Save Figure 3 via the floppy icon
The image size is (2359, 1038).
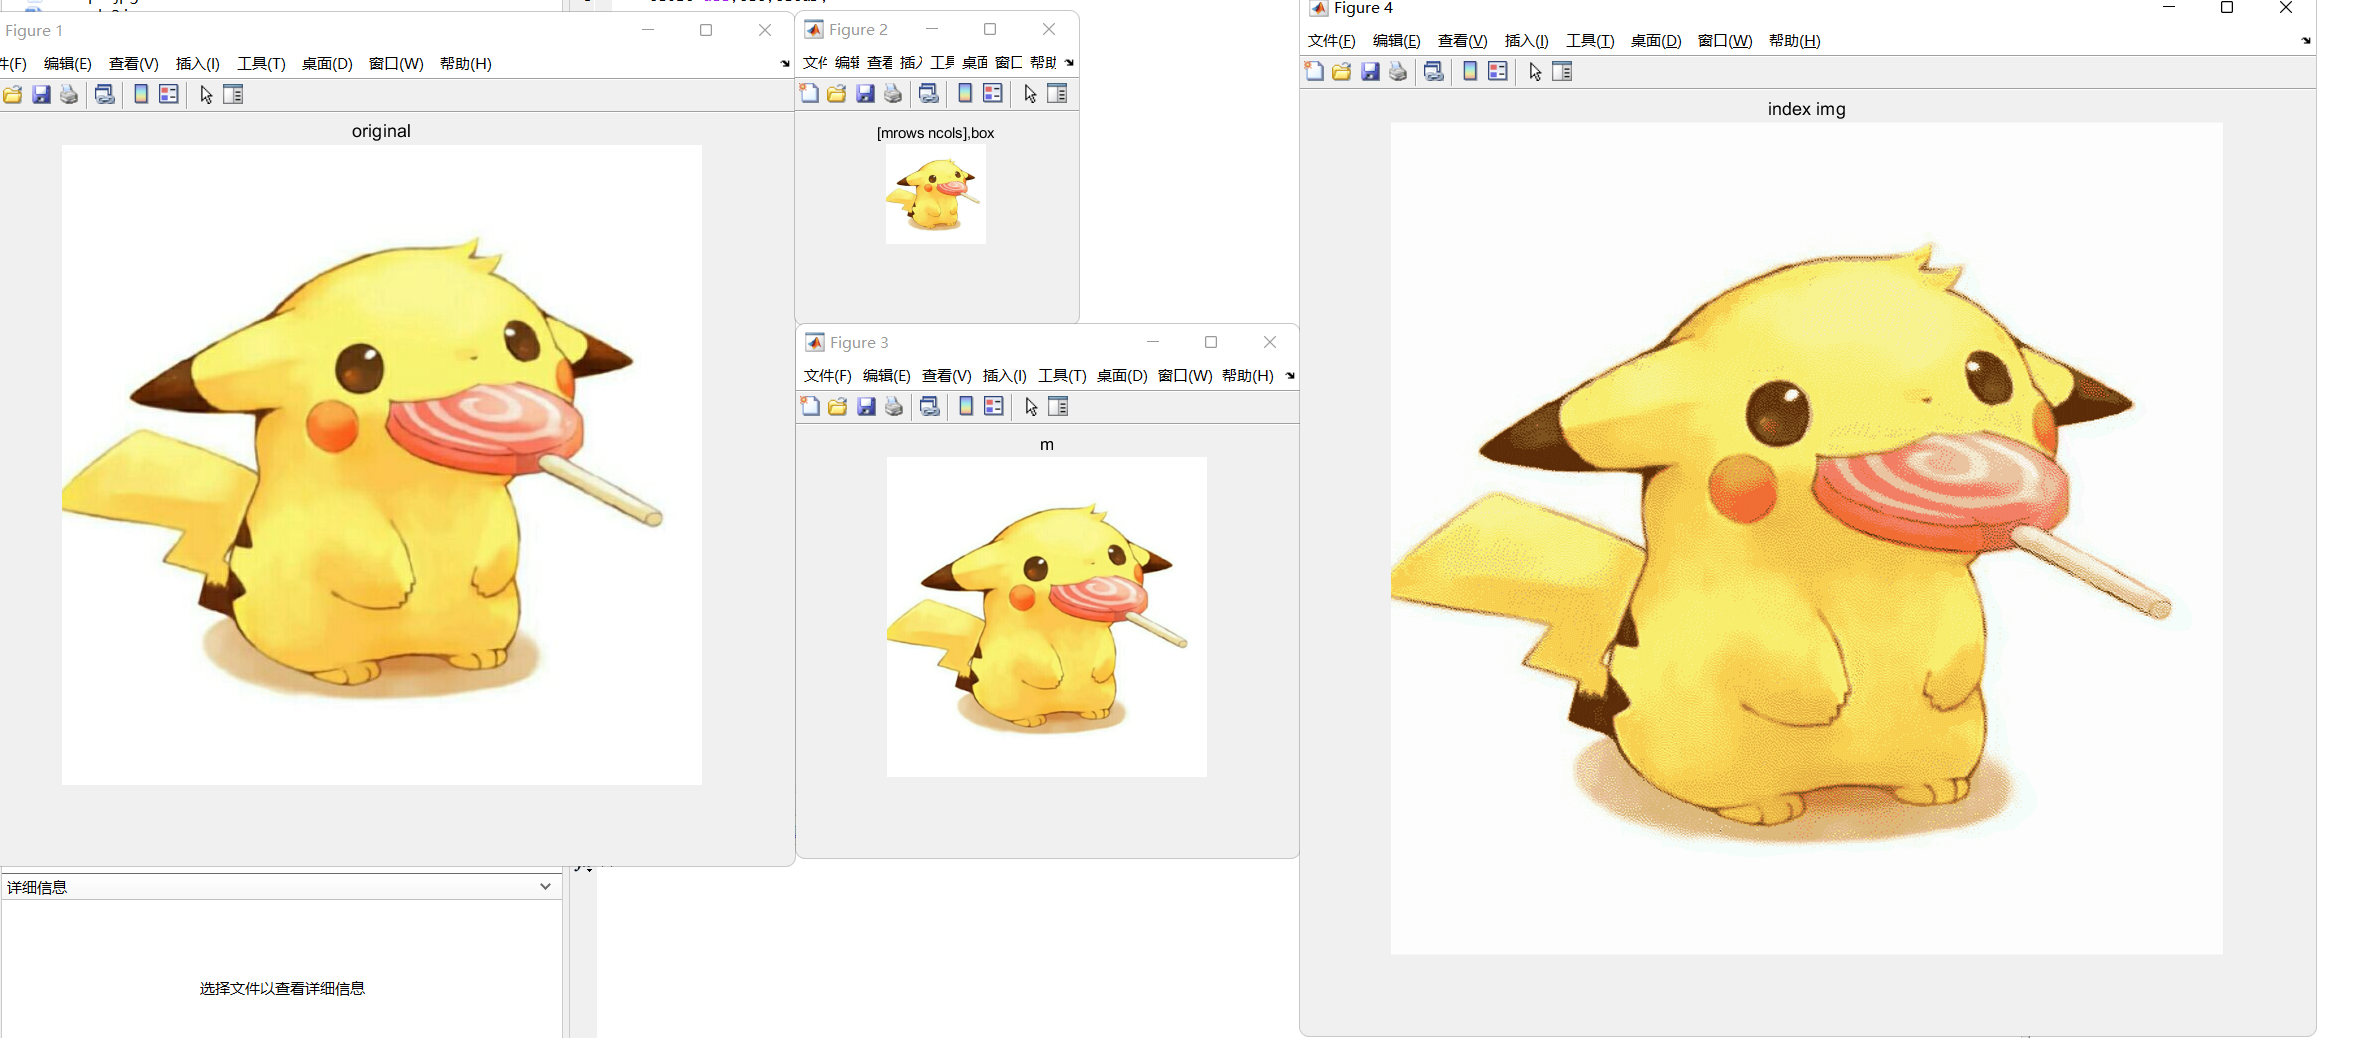pos(866,407)
